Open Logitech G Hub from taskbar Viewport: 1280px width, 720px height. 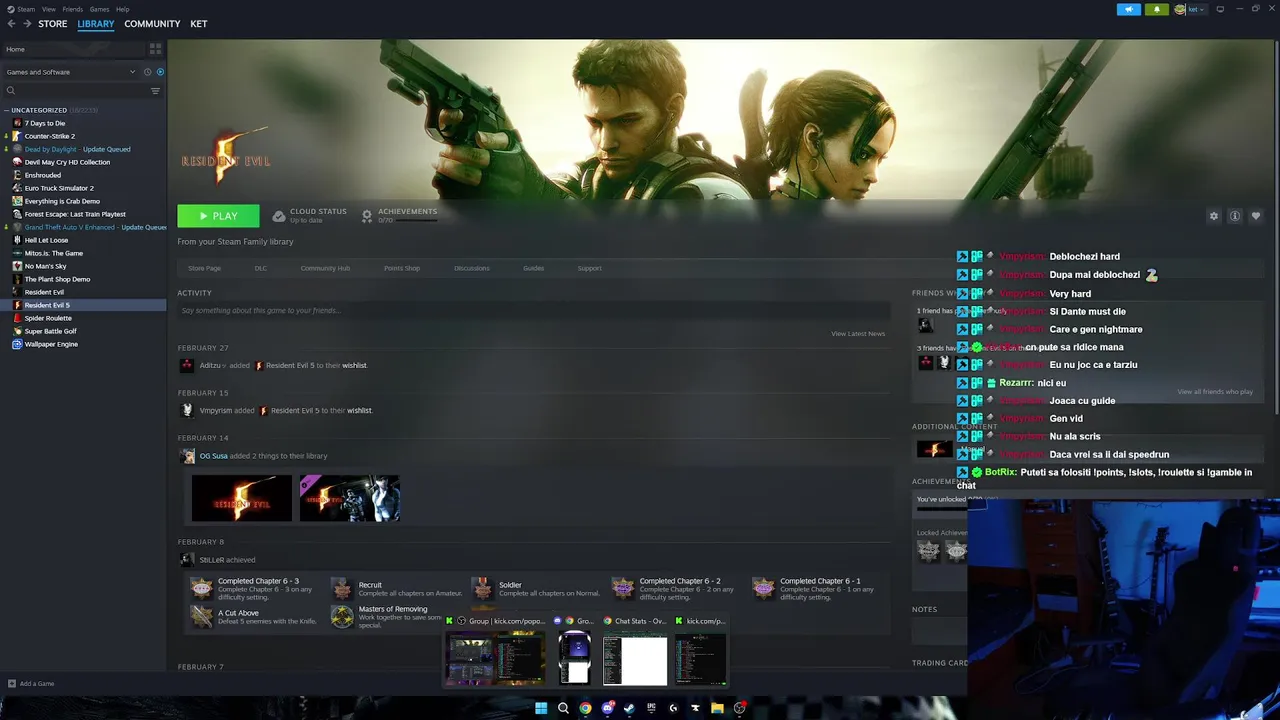(x=673, y=708)
